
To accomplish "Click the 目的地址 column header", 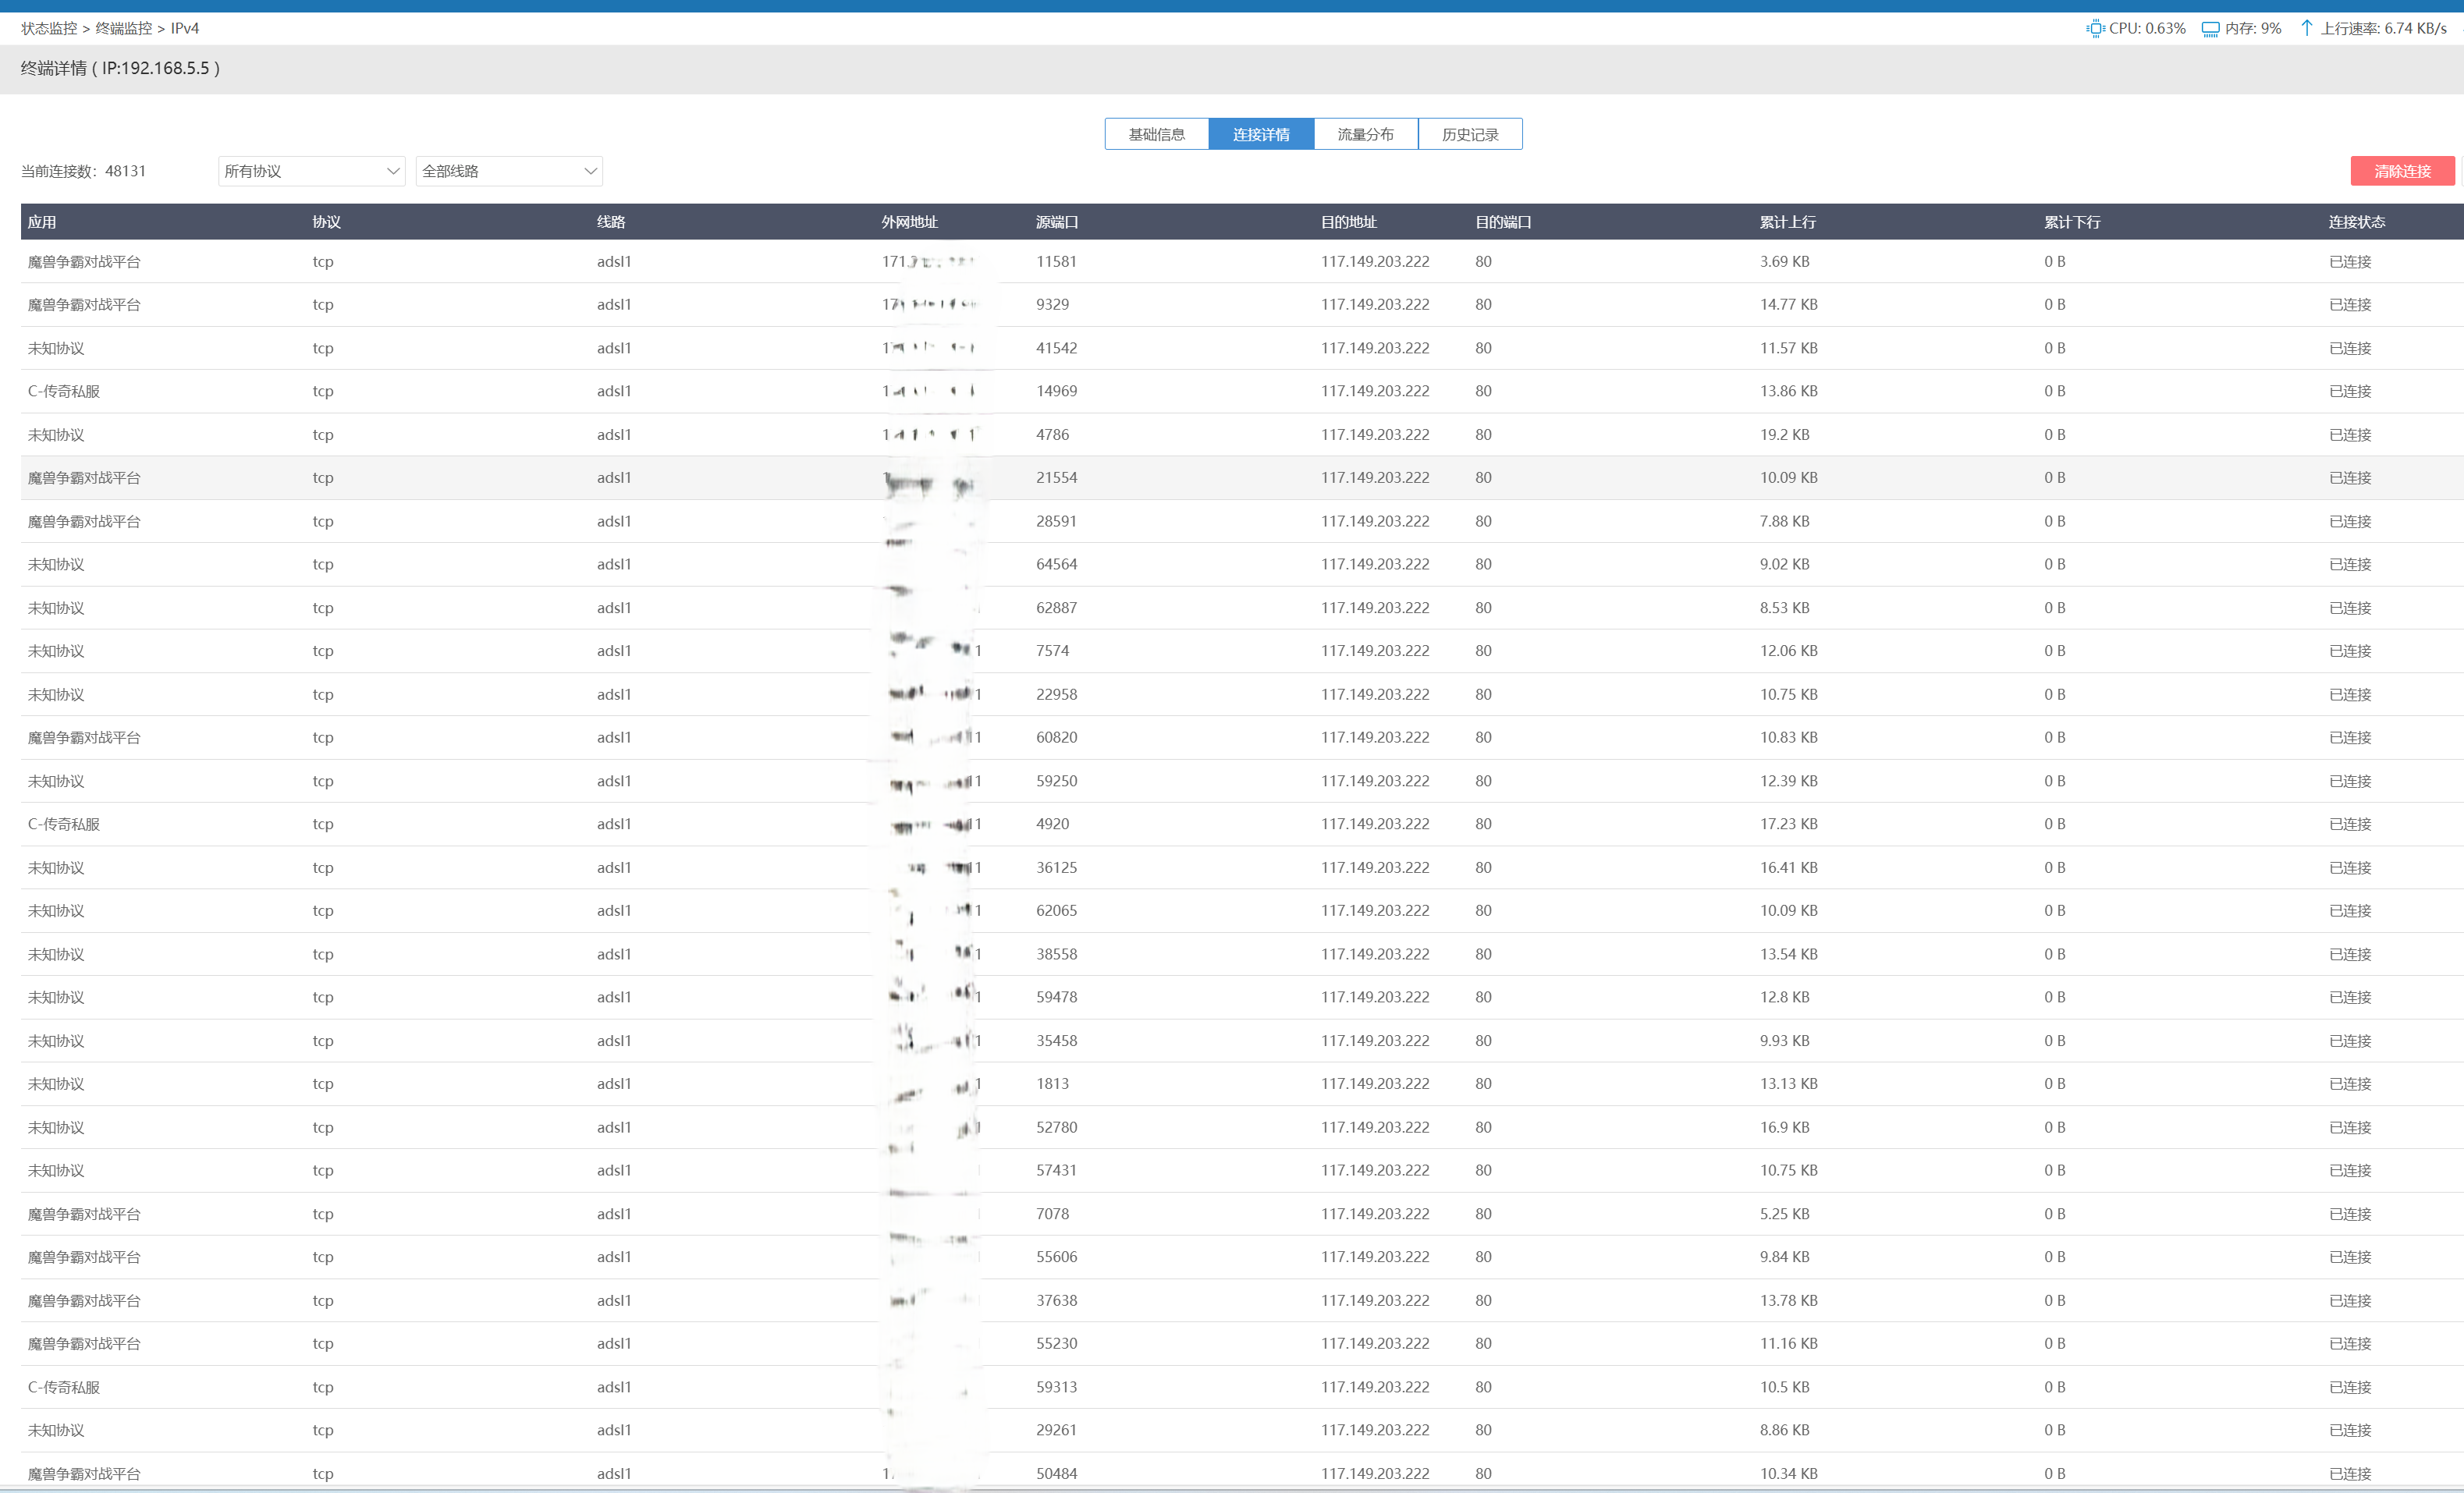I will point(1348,222).
